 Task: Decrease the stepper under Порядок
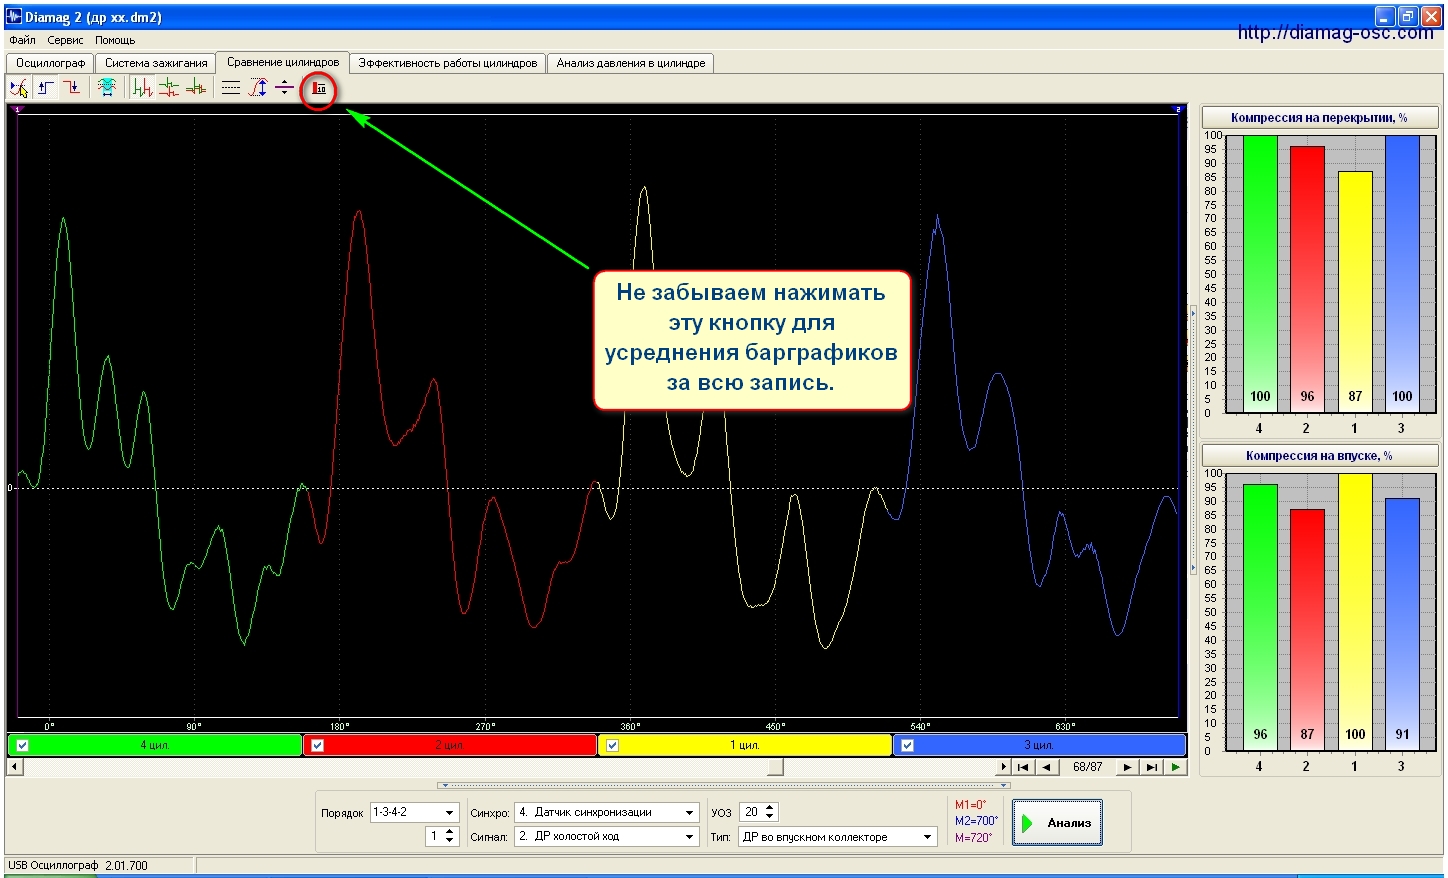point(450,841)
